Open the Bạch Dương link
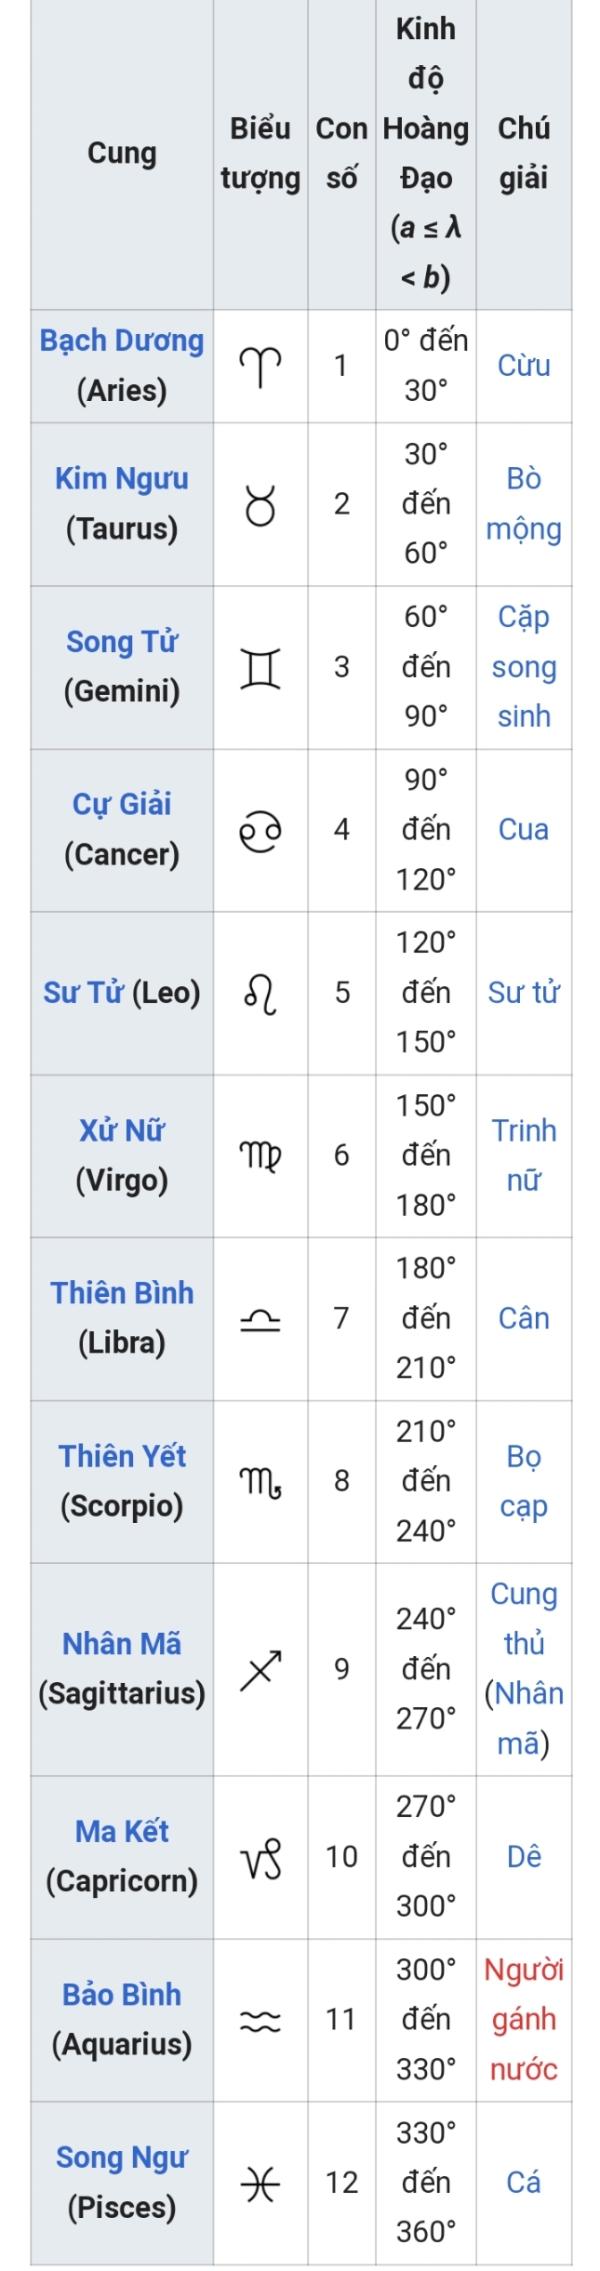This screenshot has width=600, height=2271. pos(121,341)
